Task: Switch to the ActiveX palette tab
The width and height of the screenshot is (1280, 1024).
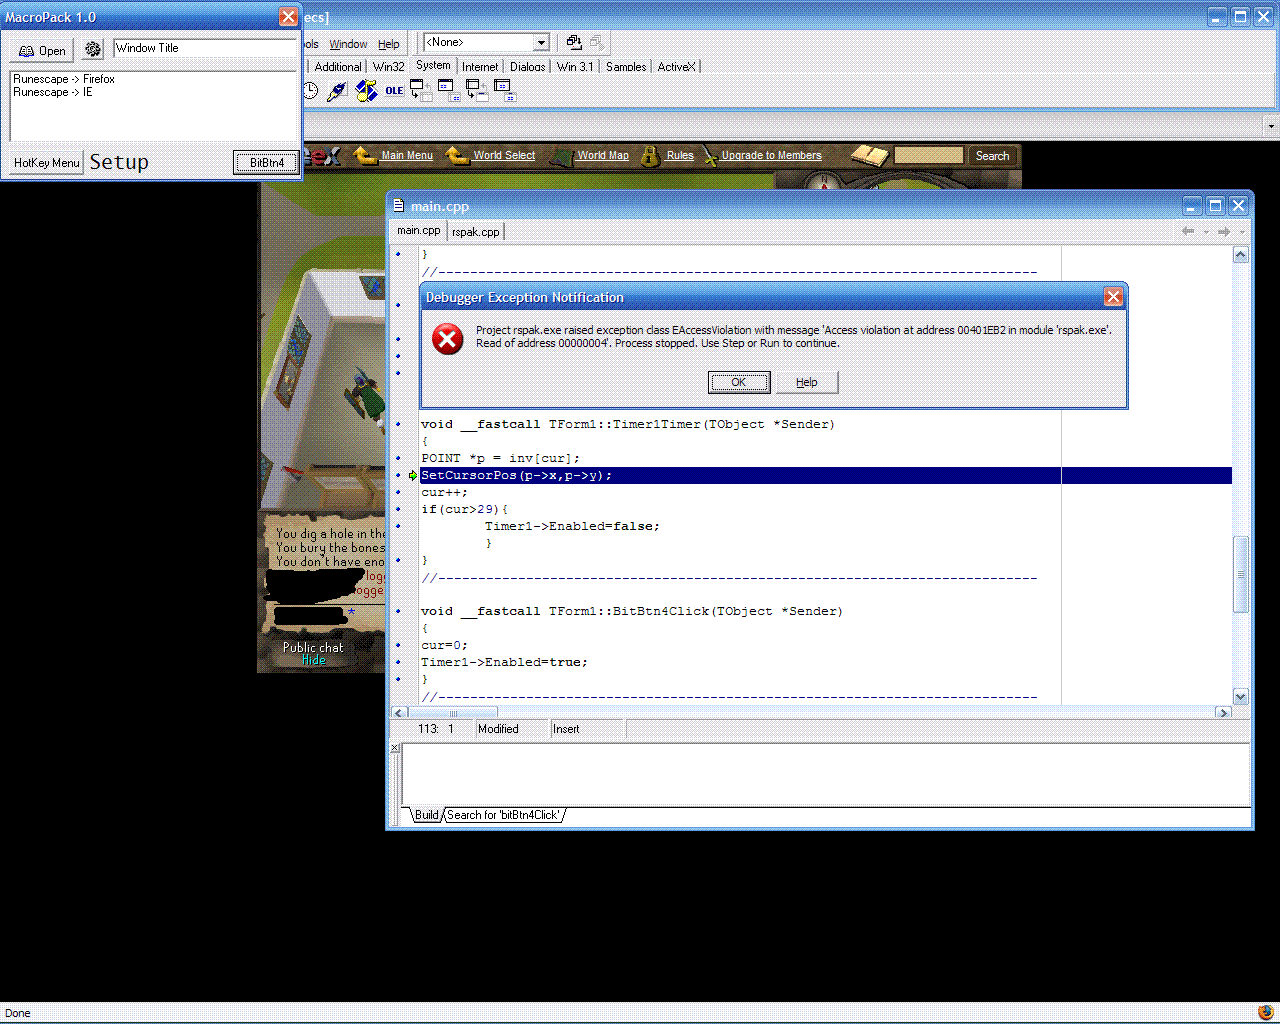Action: [x=676, y=67]
